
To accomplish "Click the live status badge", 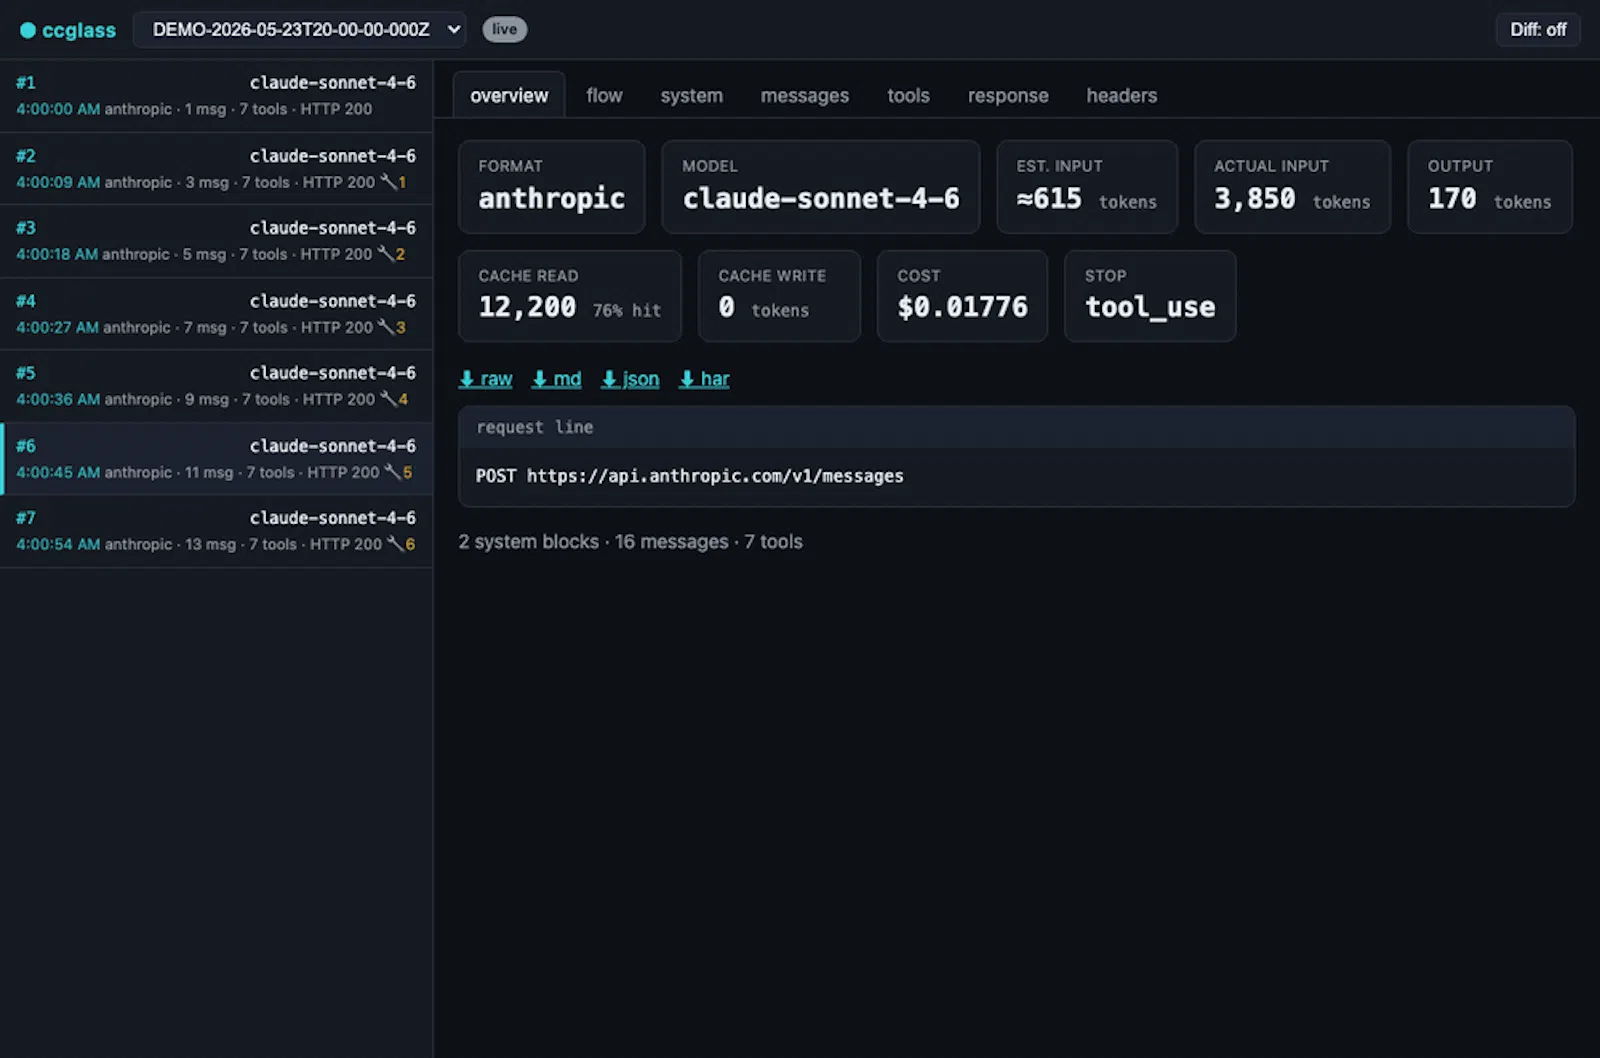I will (x=505, y=29).
